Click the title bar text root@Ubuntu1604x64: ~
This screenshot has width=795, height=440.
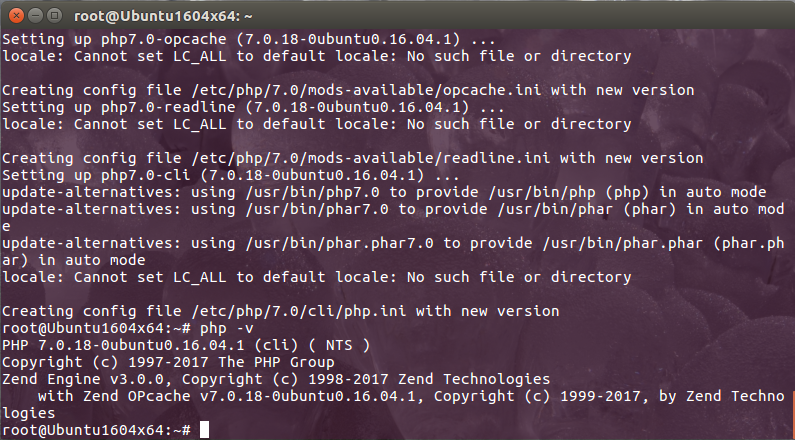(163, 16)
